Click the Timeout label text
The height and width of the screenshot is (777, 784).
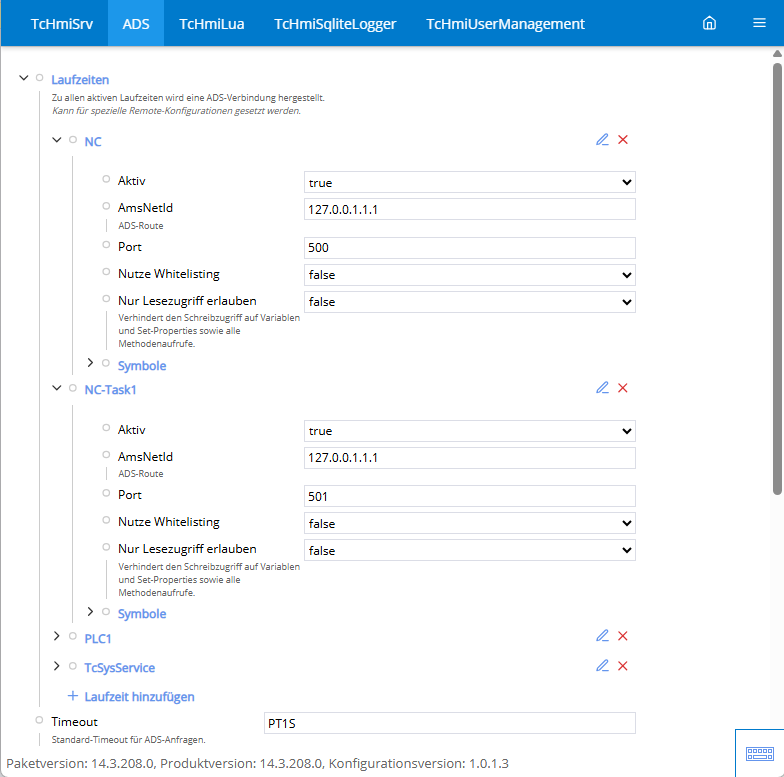pyautogui.click(x=74, y=722)
